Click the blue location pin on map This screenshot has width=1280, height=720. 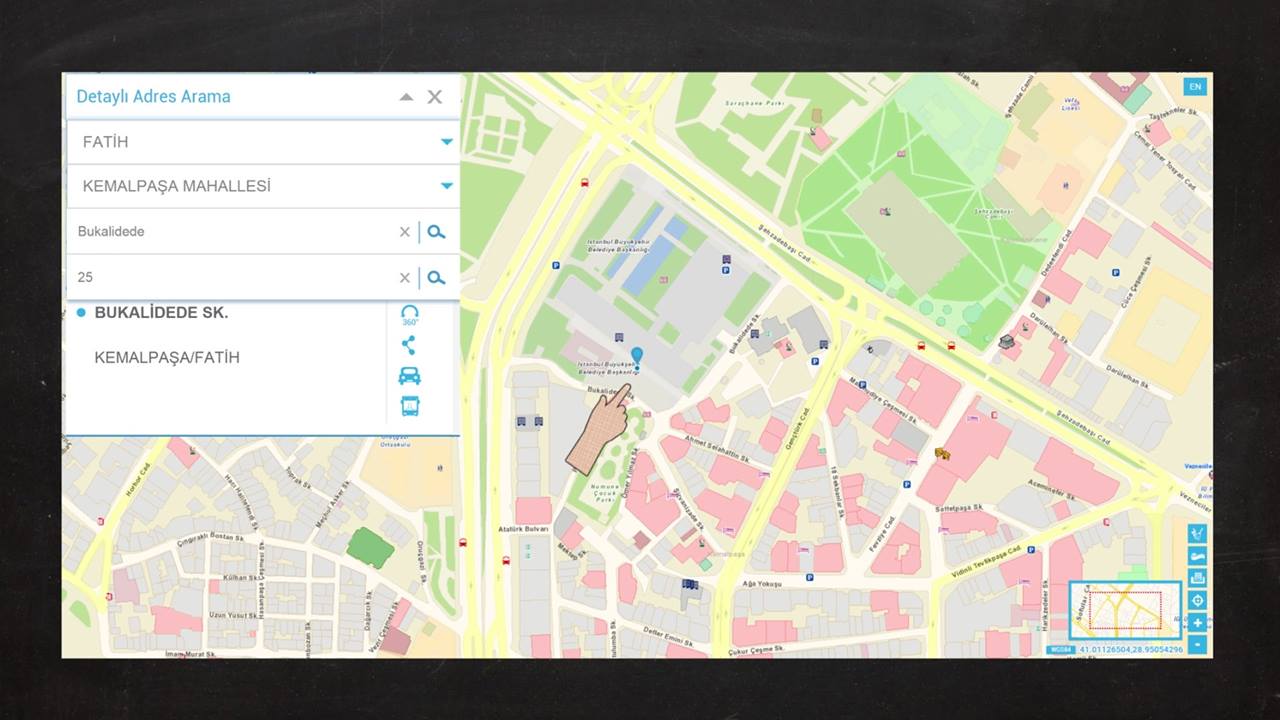click(x=637, y=358)
